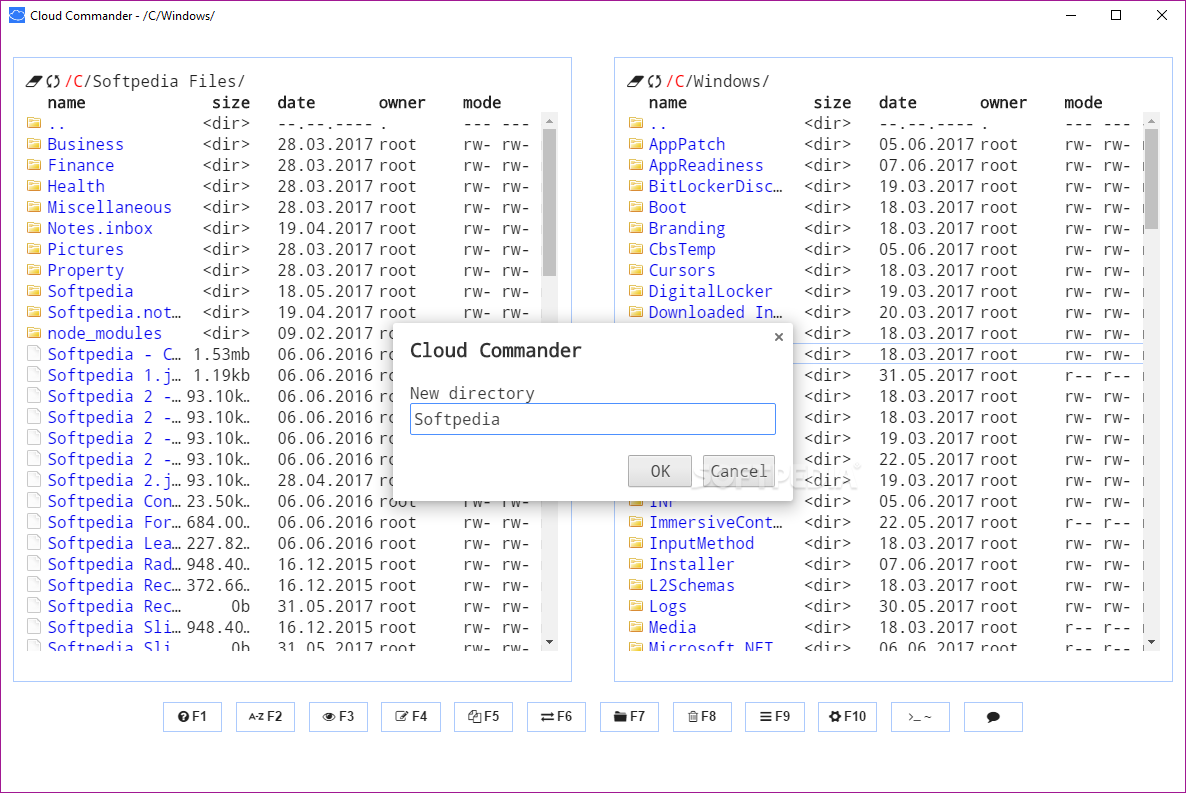The image size is (1186, 793).
Task: Click right panel owner column header
Action: (x=1004, y=102)
